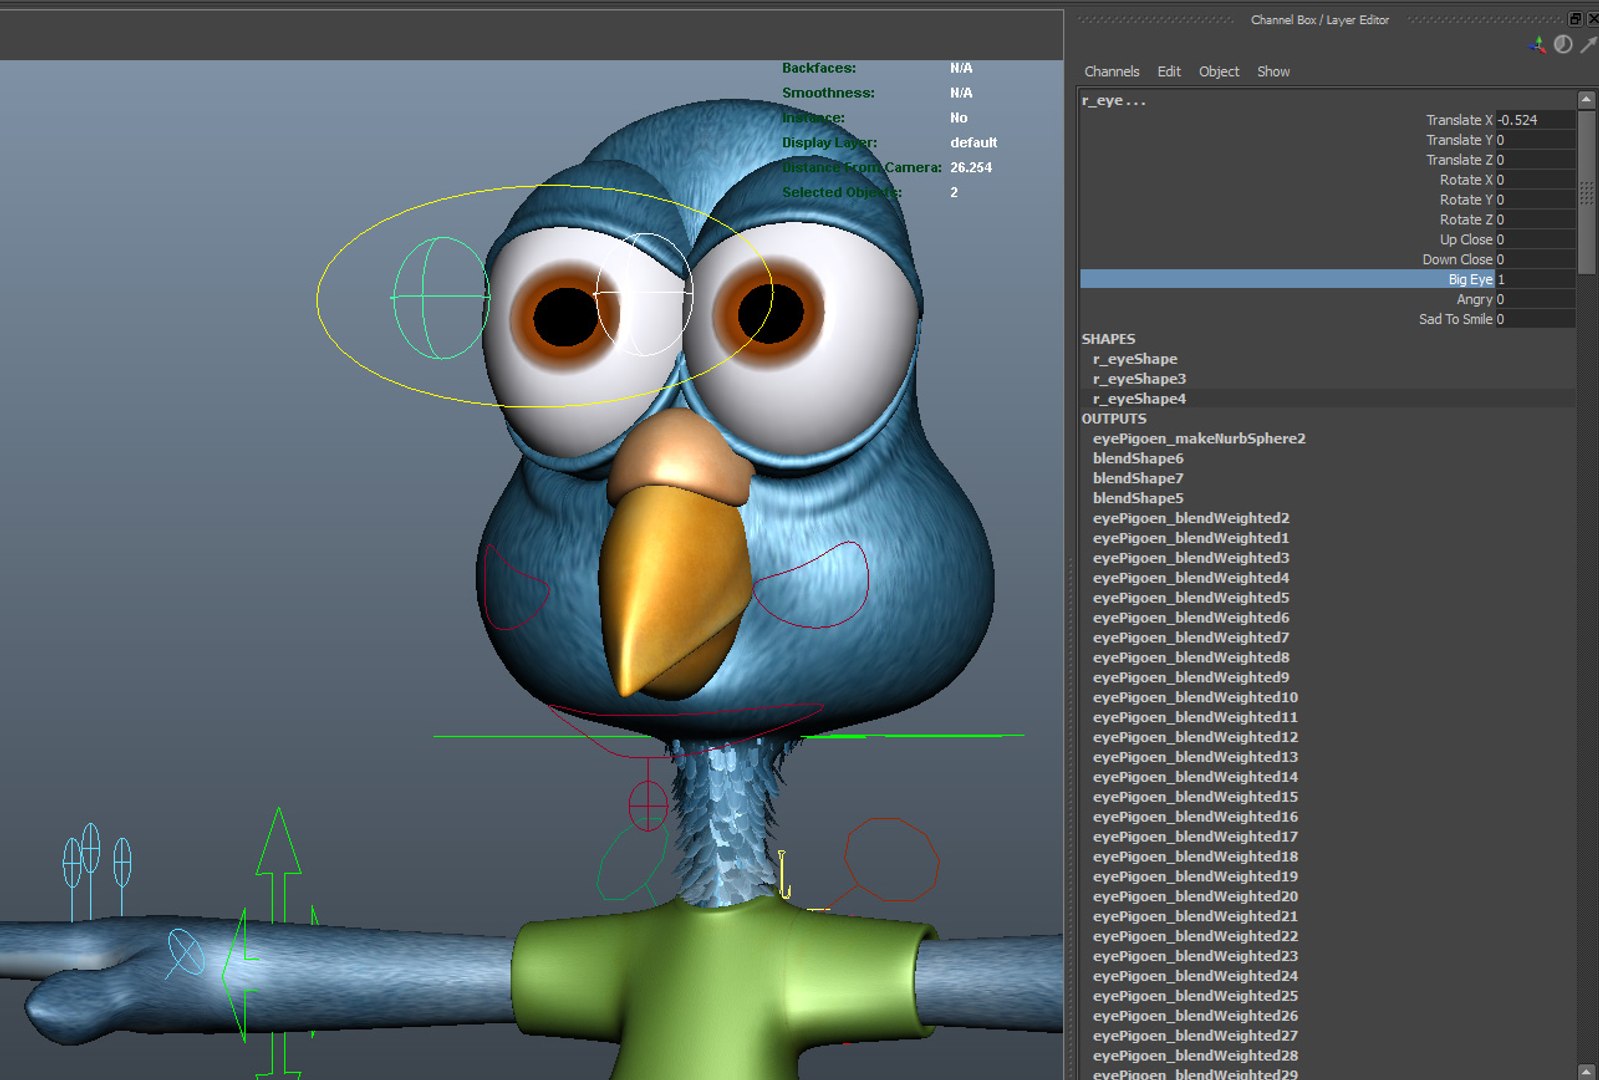The width and height of the screenshot is (1599, 1080).
Task: Click the Big Eye value field showing 1
Action: click(x=1535, y=280)
